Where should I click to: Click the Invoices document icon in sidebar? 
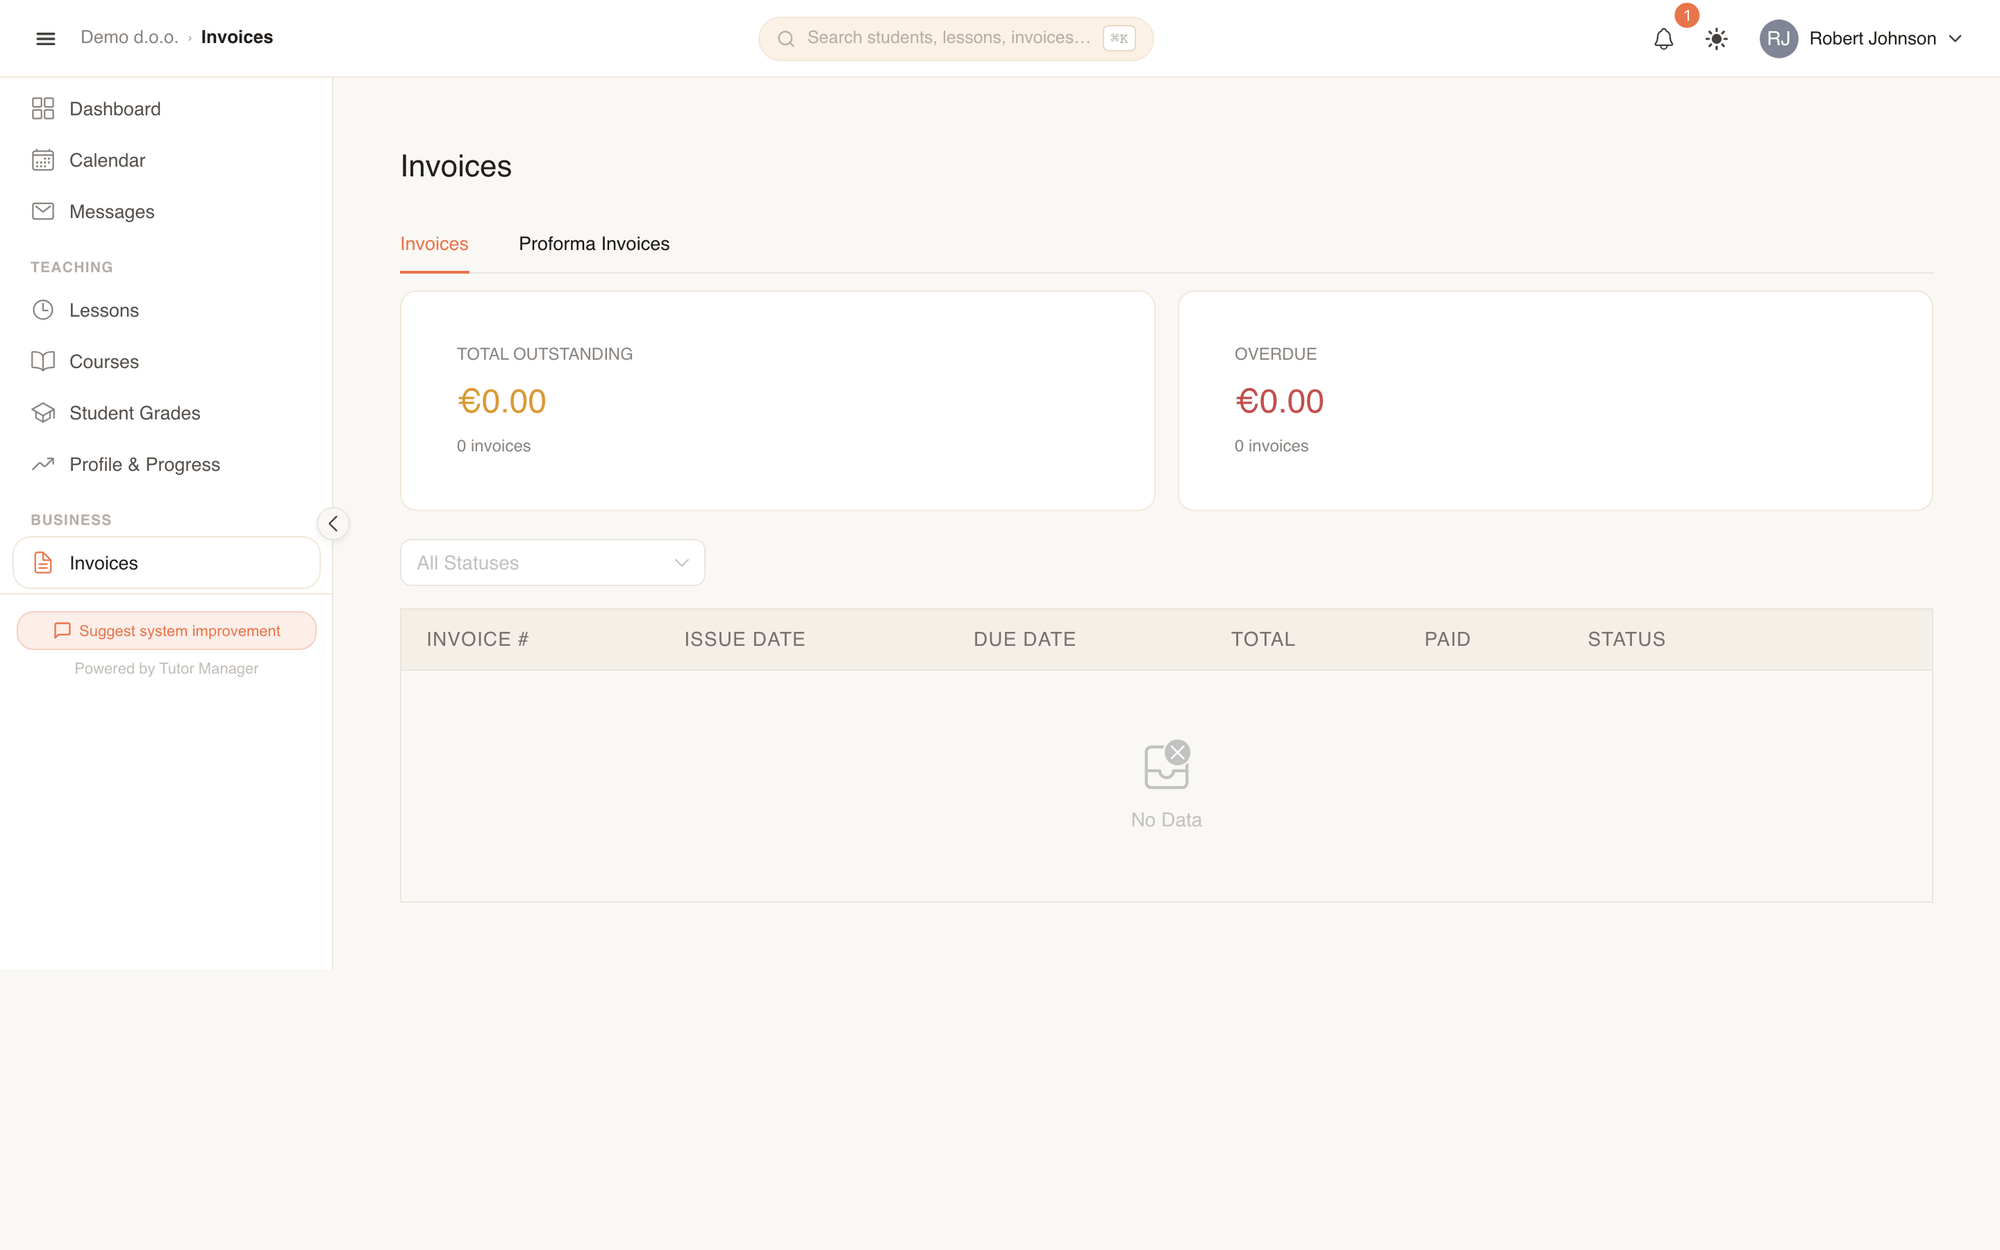tap(43, 563)
